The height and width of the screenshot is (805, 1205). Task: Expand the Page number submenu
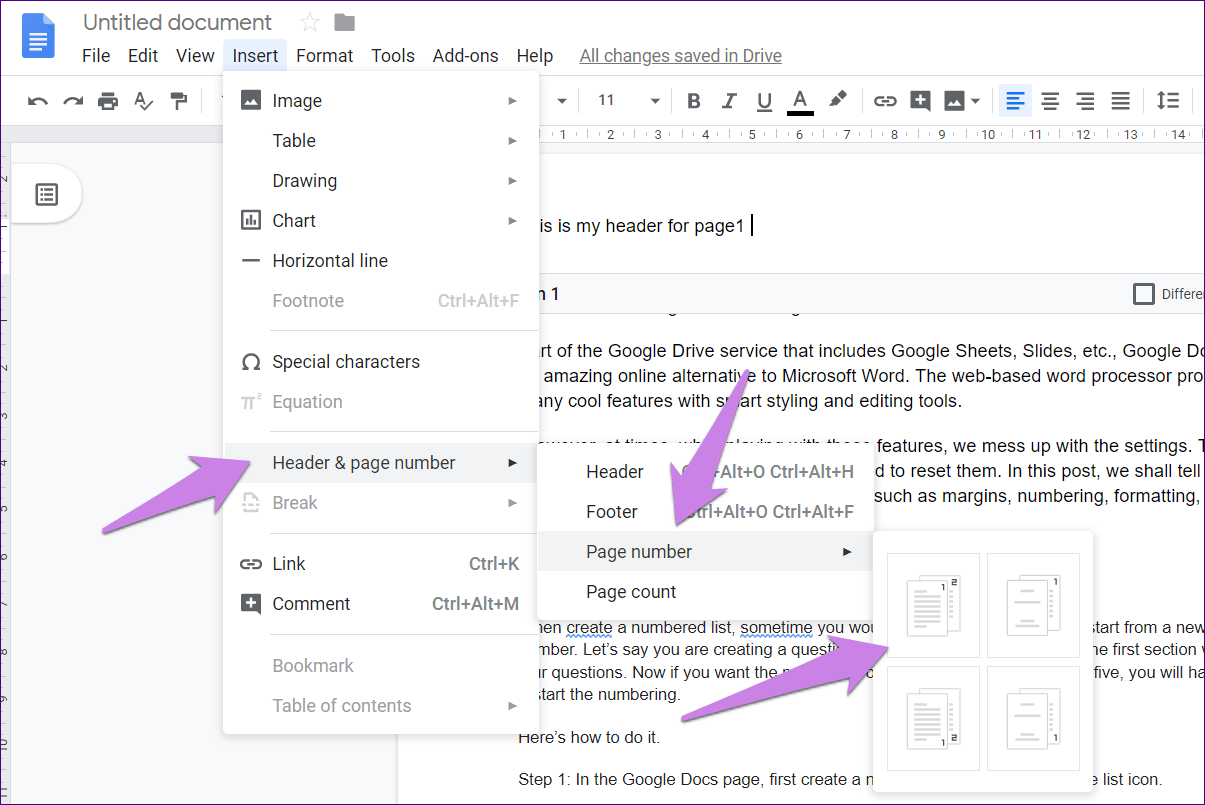pos(705,552)
